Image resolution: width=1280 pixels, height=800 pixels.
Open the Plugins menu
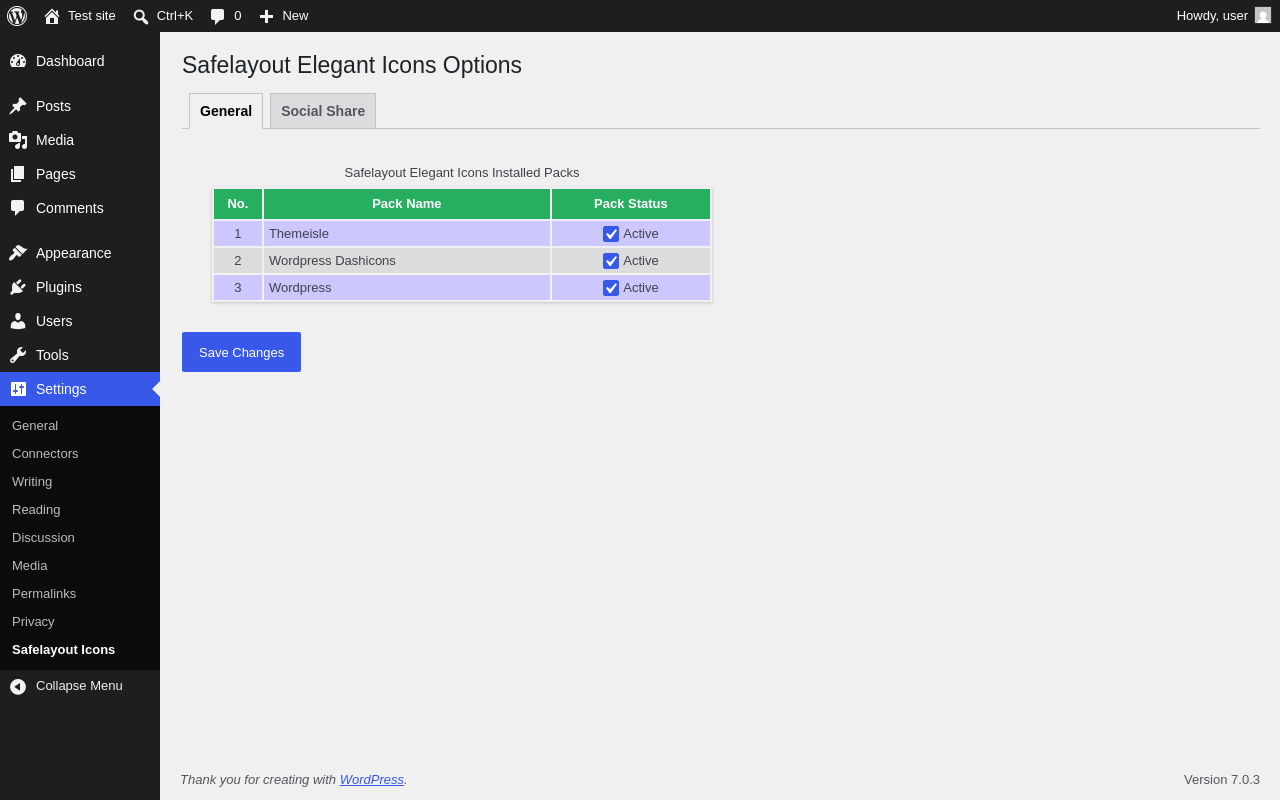tap(80, 287)
